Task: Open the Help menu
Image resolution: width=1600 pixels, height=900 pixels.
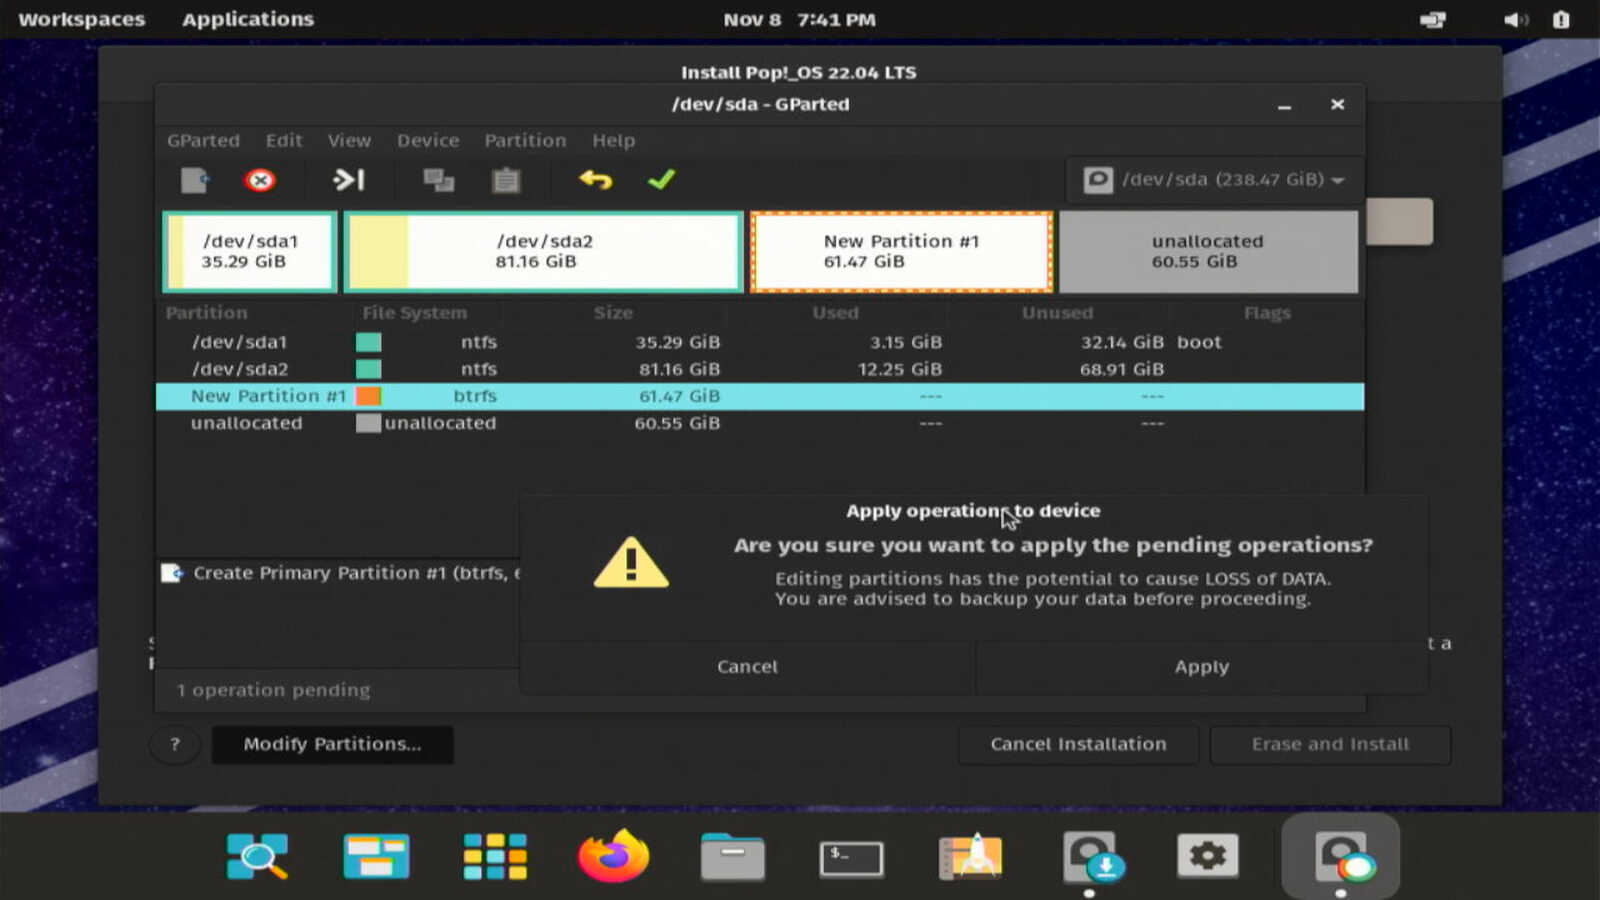Action: [613, 141]
